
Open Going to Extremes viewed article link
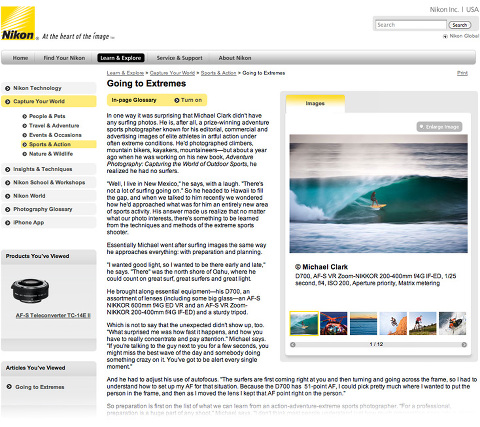[x=40, y=387]
